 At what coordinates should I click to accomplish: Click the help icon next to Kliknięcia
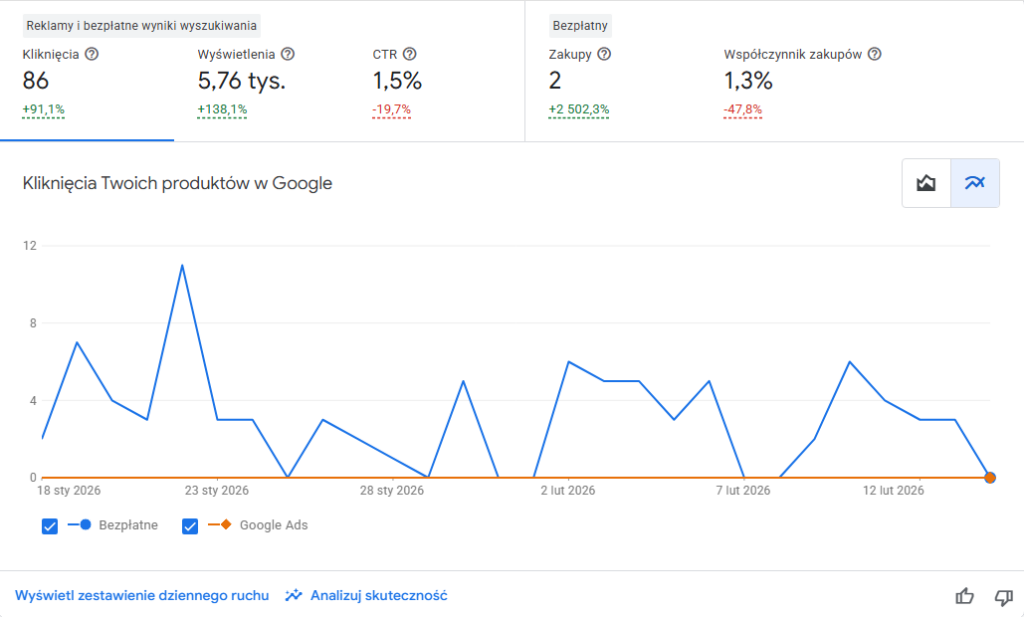pyautogui.click(x=92, y=54)
